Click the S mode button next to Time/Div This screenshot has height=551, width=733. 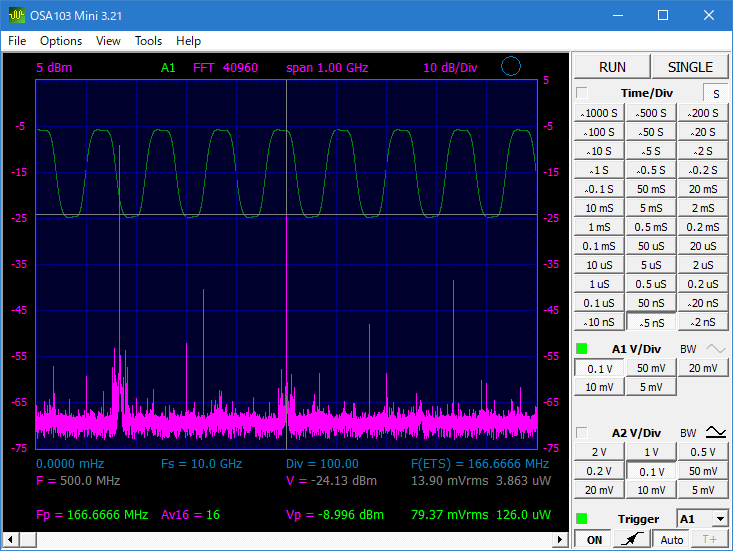point(716,93)
